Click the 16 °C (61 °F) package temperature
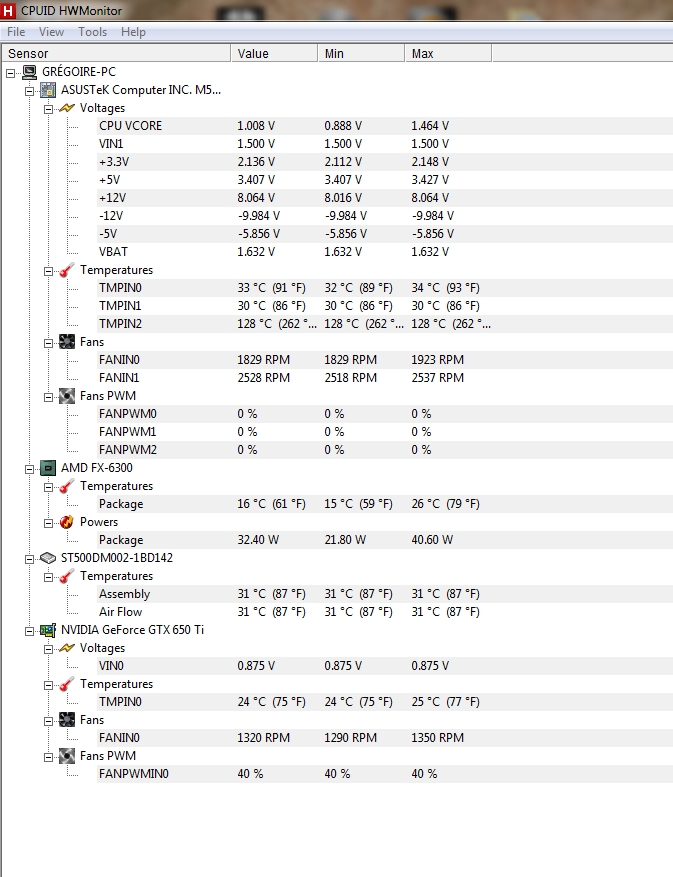673x877 pixels. (271, 504)
